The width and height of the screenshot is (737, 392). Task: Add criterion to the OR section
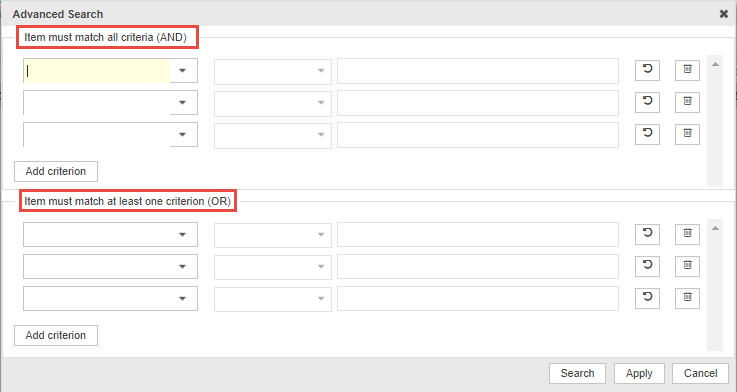(56, 336)
